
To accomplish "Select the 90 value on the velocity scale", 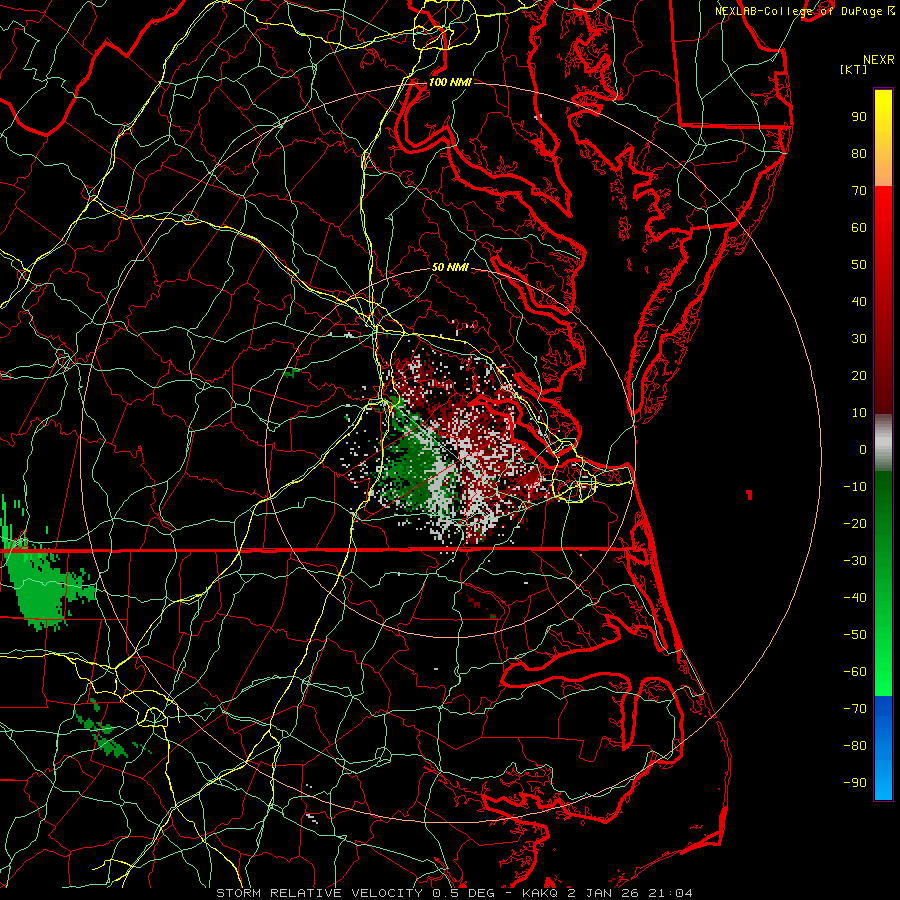I will [859, 117].
